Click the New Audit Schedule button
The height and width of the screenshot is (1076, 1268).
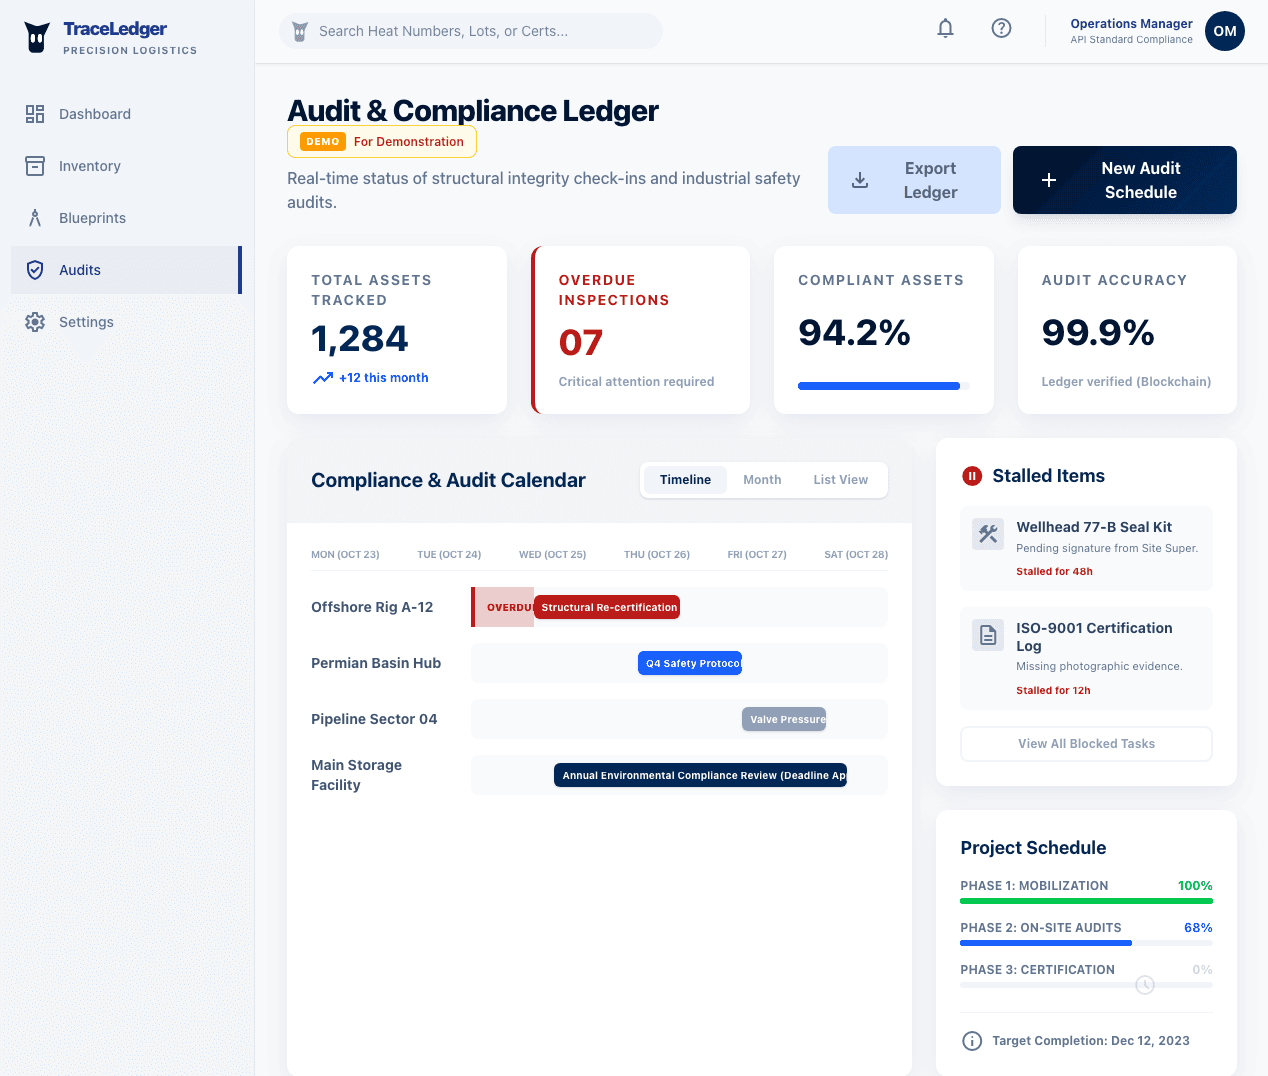[x=1125, y=180]
